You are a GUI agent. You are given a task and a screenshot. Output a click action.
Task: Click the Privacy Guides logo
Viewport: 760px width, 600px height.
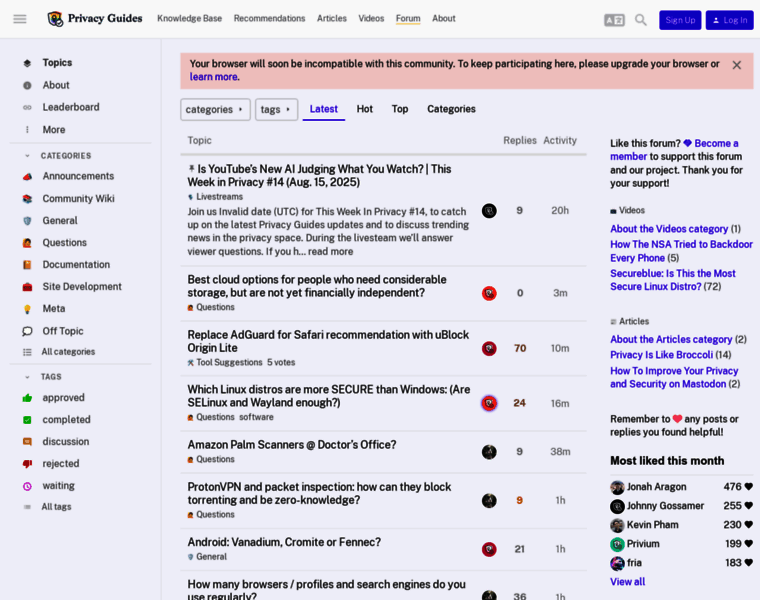pyautogui.click(x=95, y=18)
